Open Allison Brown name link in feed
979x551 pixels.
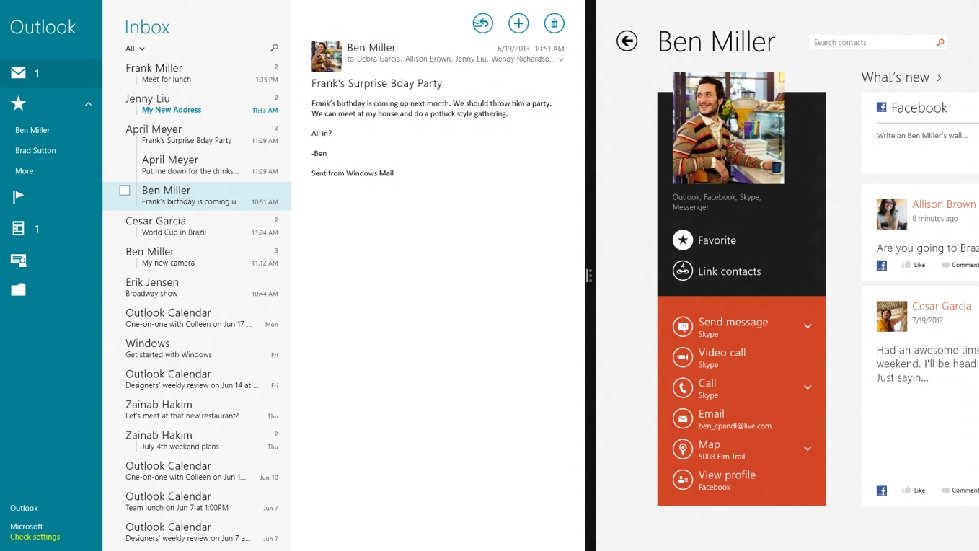coord(943,204)
